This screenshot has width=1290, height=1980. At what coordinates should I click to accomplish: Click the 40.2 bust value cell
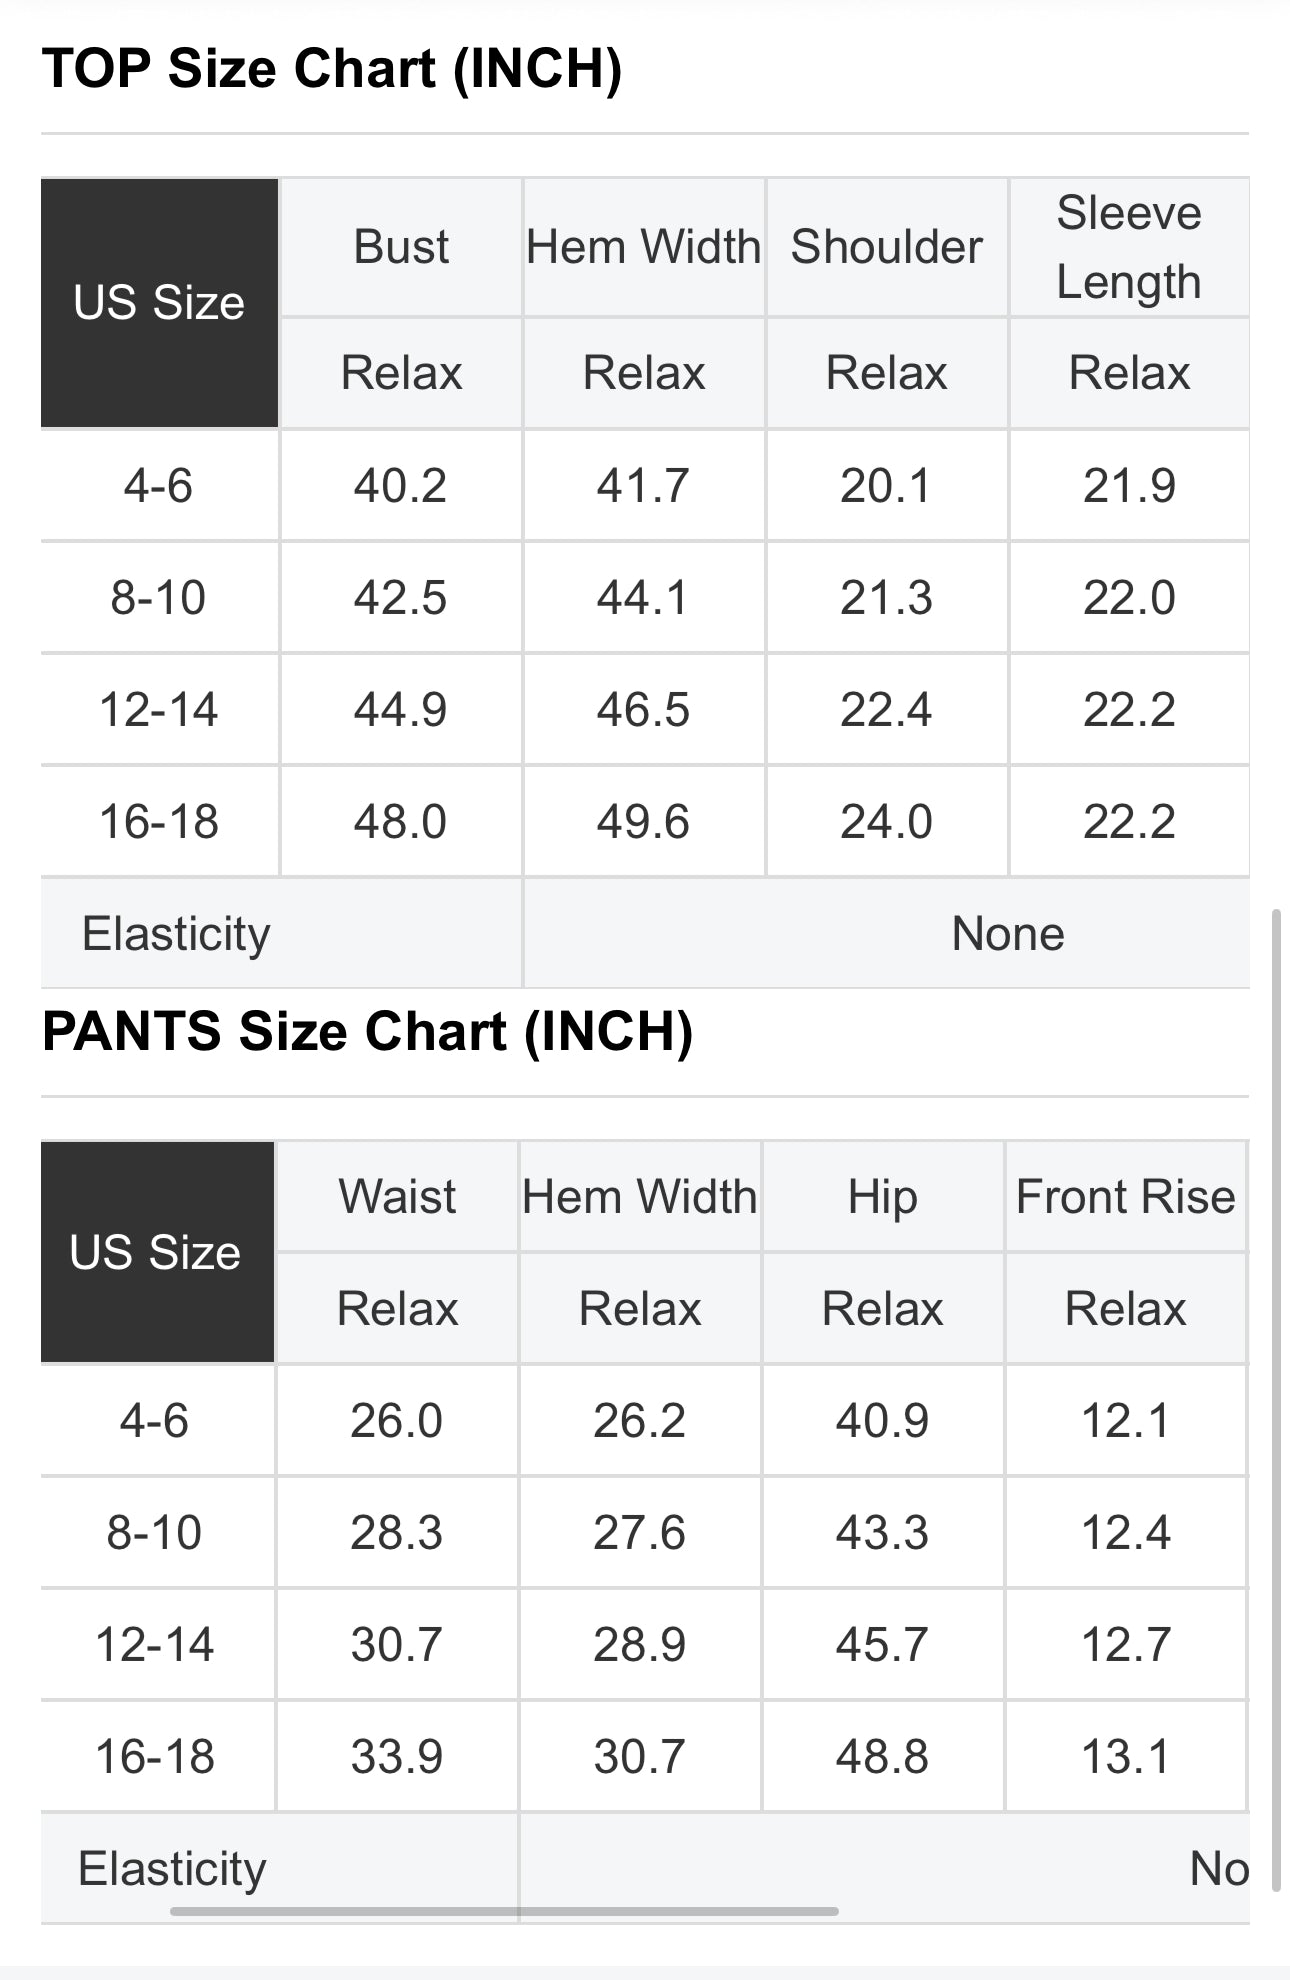point(400,486)
